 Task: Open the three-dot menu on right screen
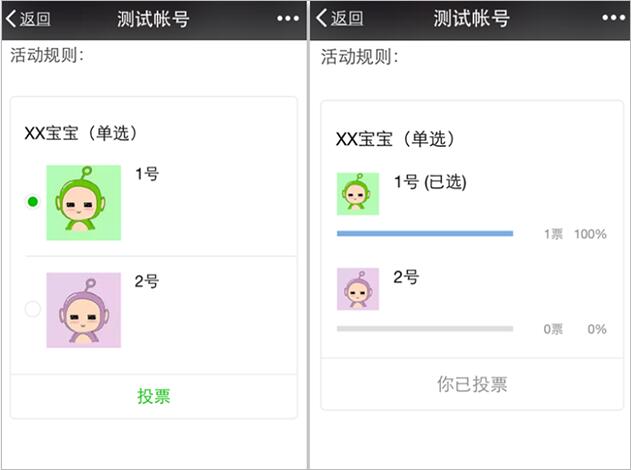click(613, 19)
